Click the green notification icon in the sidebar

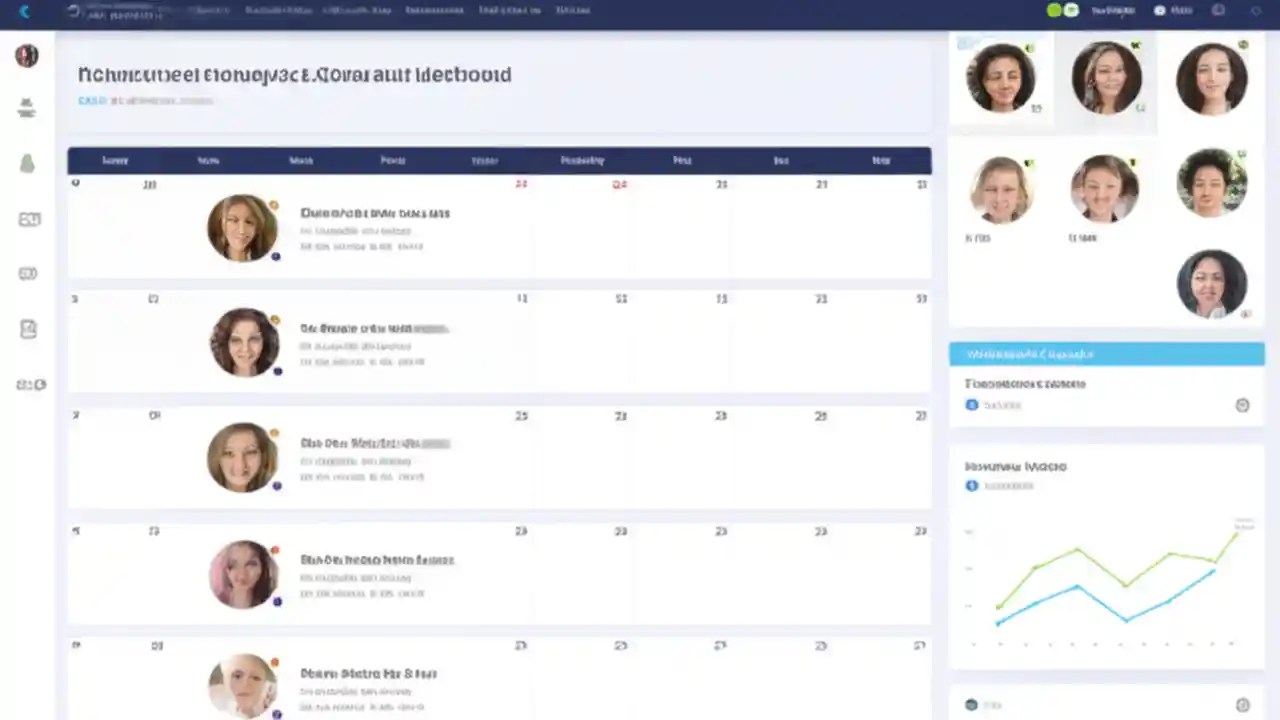tap(26, 163)
